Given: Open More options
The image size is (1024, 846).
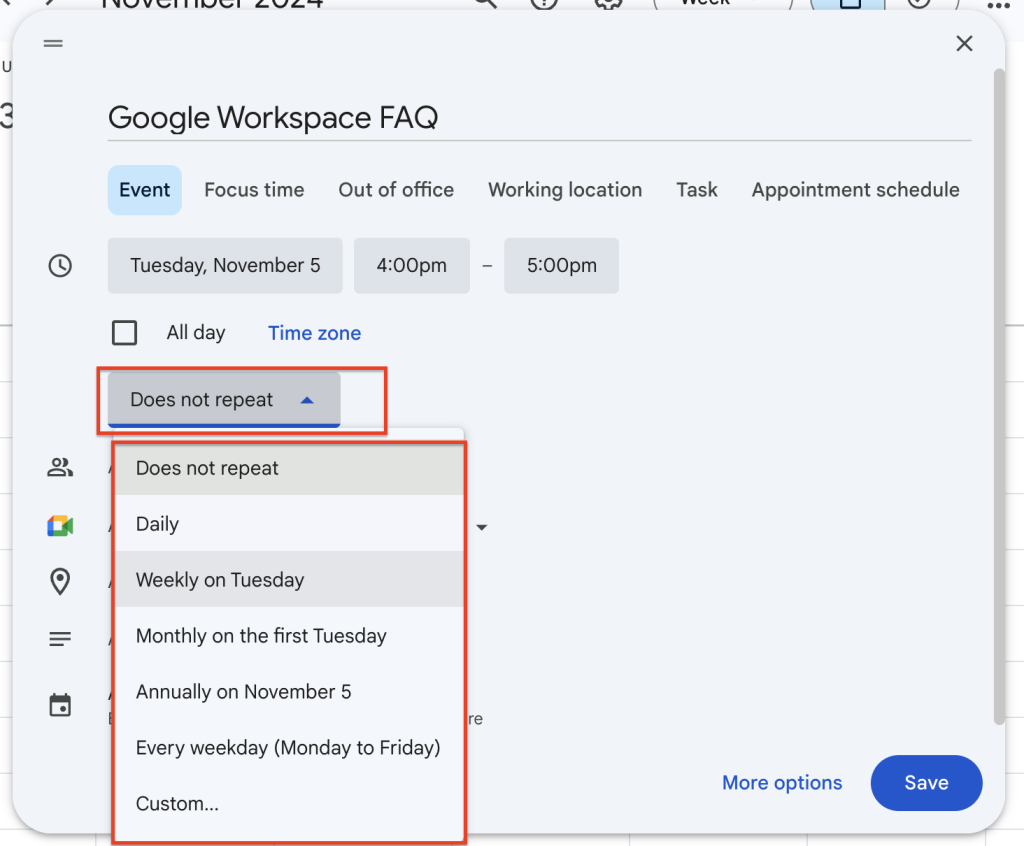Looking at the screenshot, I should coord(782,783).
